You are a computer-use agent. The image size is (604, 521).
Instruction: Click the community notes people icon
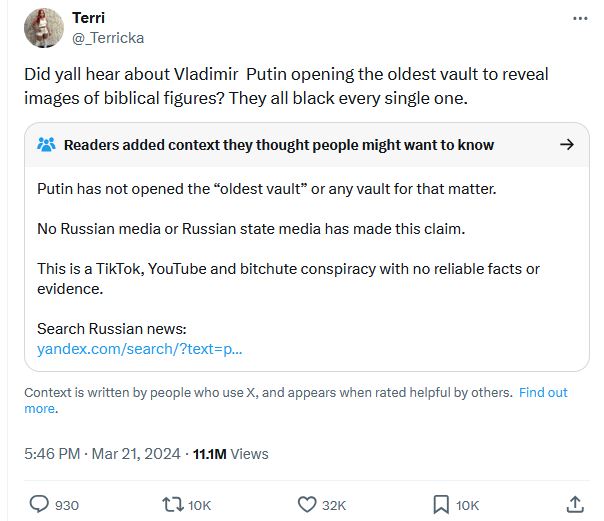[x=47, y=145]
